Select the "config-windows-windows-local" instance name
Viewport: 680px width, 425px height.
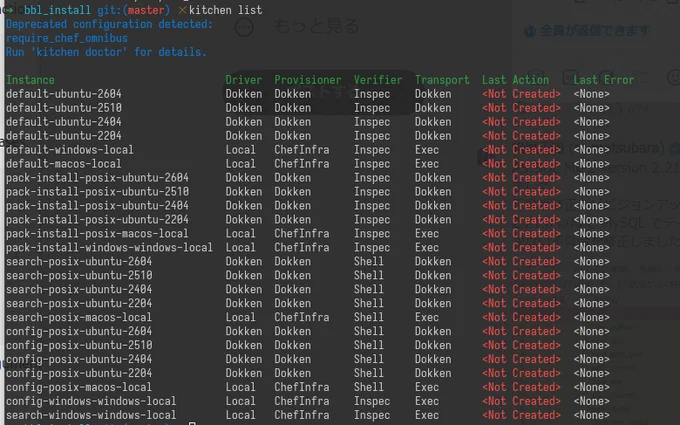click(91, 401)
